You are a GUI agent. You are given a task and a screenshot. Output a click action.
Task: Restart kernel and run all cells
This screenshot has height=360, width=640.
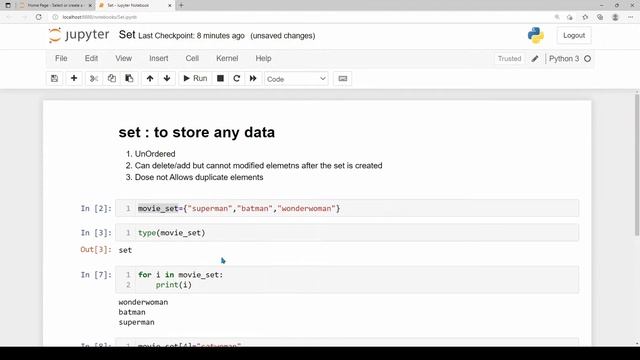coord(253,78)
